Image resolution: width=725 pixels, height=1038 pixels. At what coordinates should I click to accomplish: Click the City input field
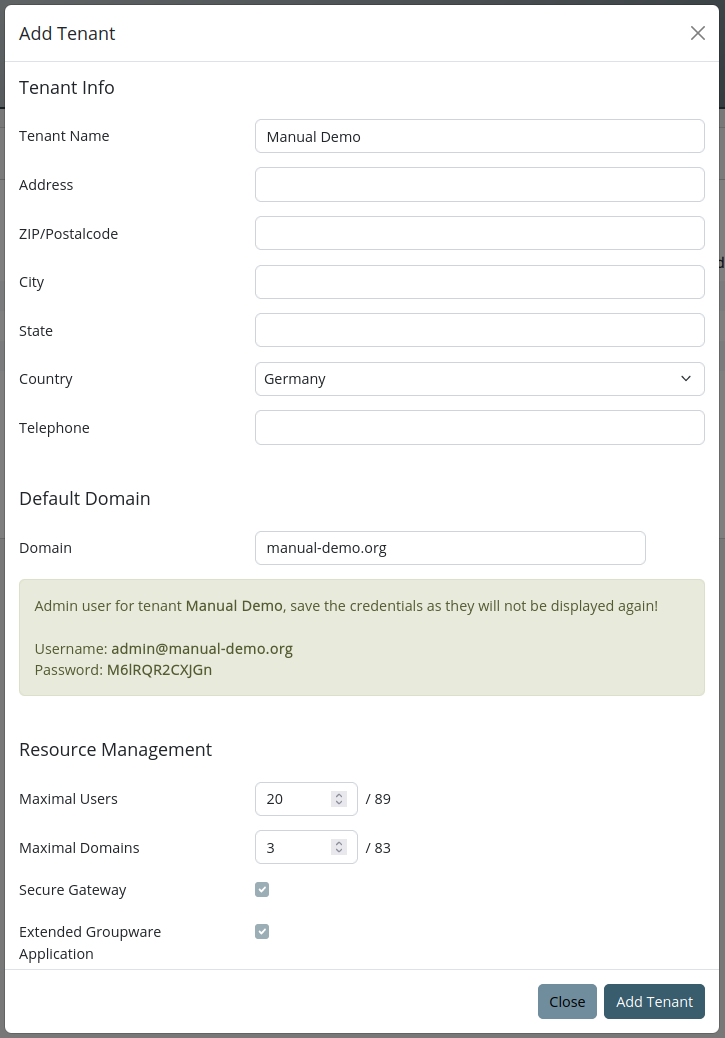tap(479, 281)
